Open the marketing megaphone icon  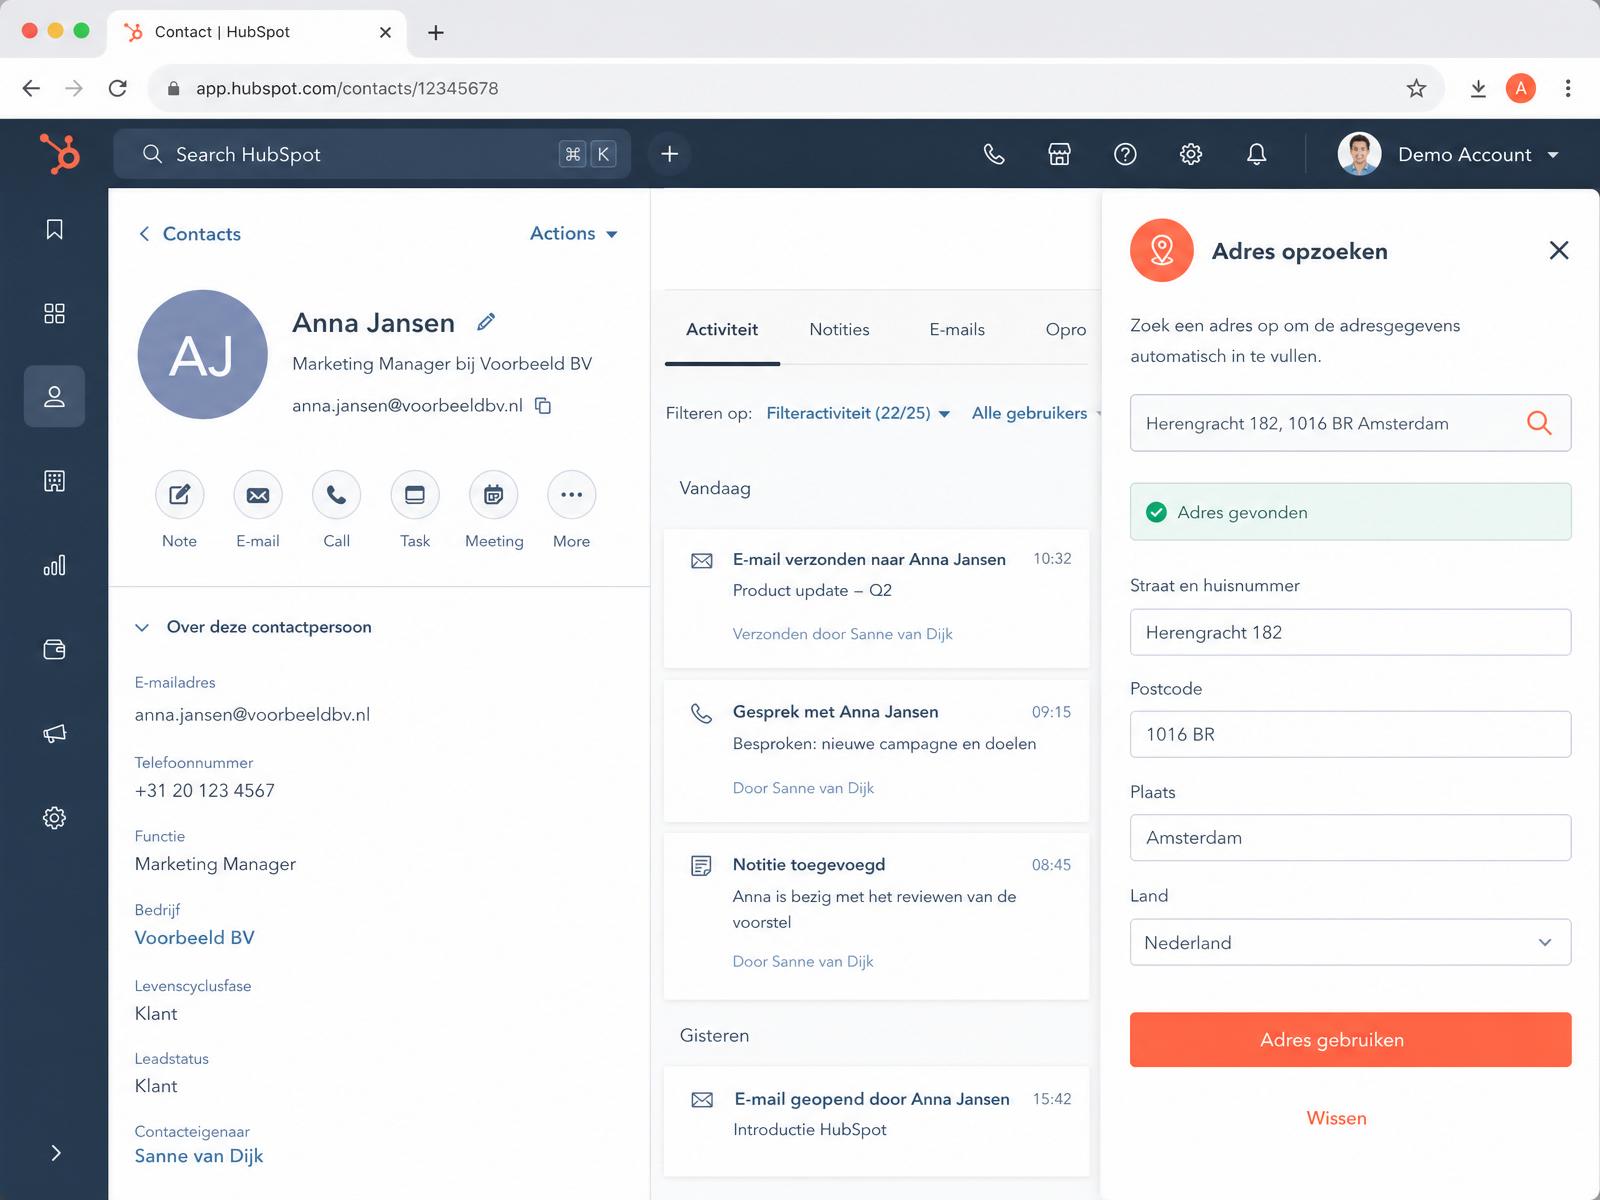pyautogui.click(x=55, y=734)
